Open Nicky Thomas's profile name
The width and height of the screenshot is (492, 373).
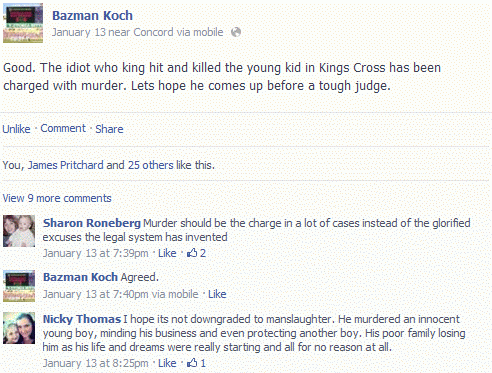(x=82, y=319)
